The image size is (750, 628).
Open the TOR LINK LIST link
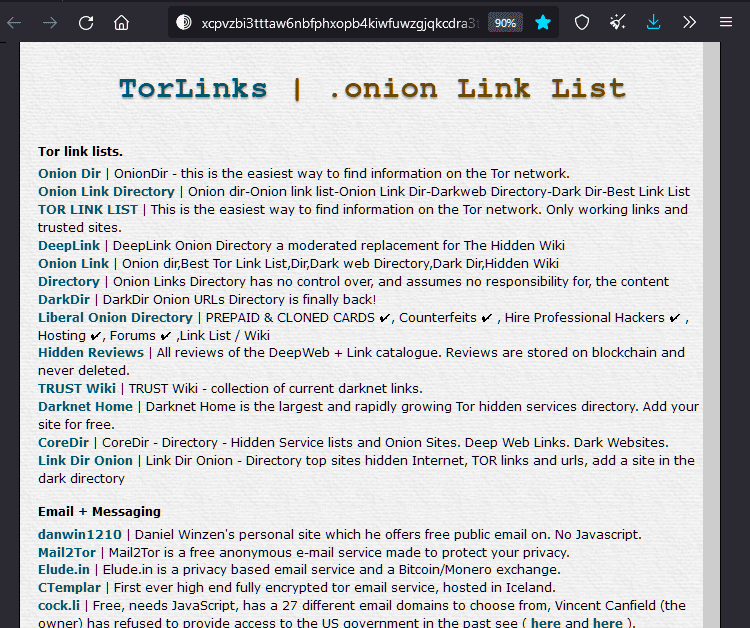pos(88,209)
